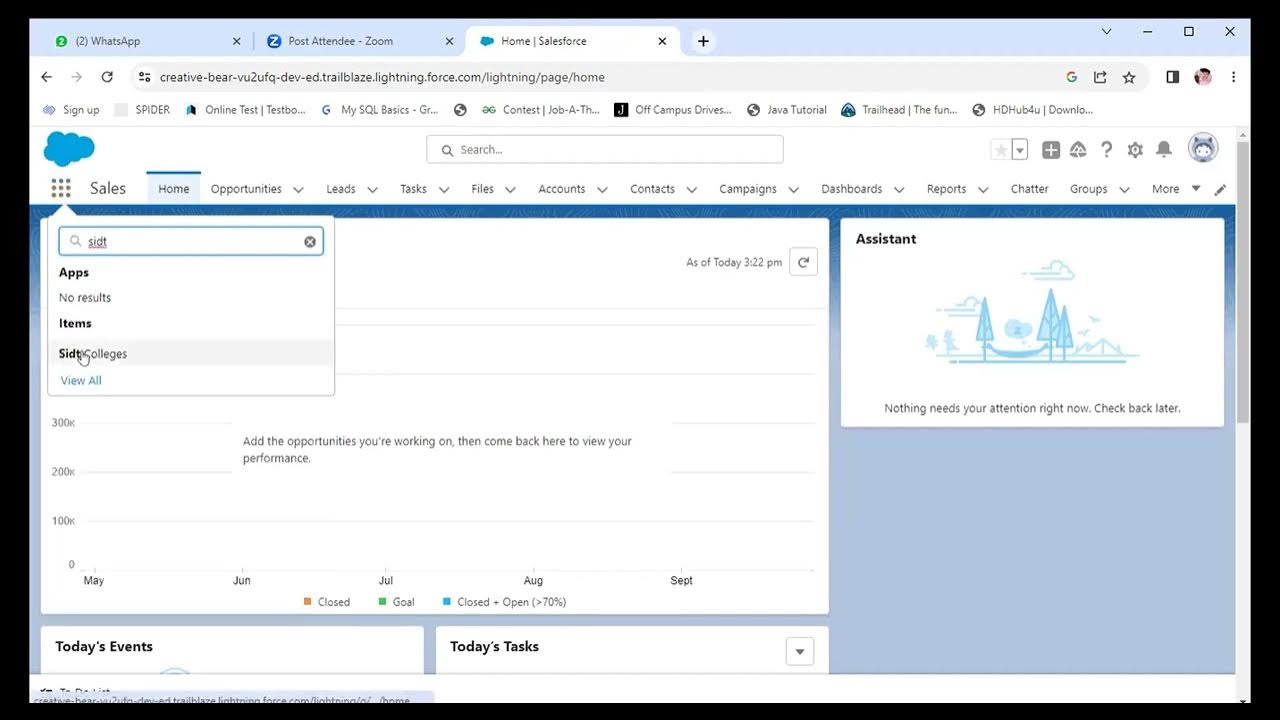Expand the Dashboards tab chevron
The height and width of the screenshot is (720, 1280).
pyautogui.click(x=899, y=189)
